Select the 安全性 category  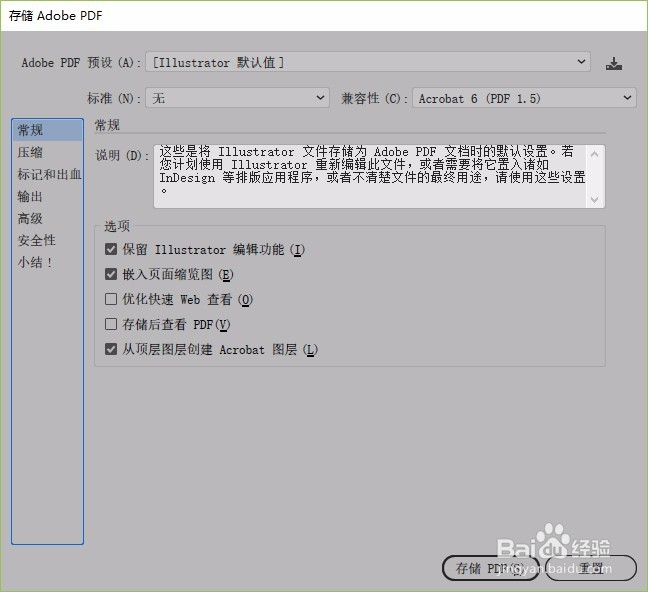48,240
